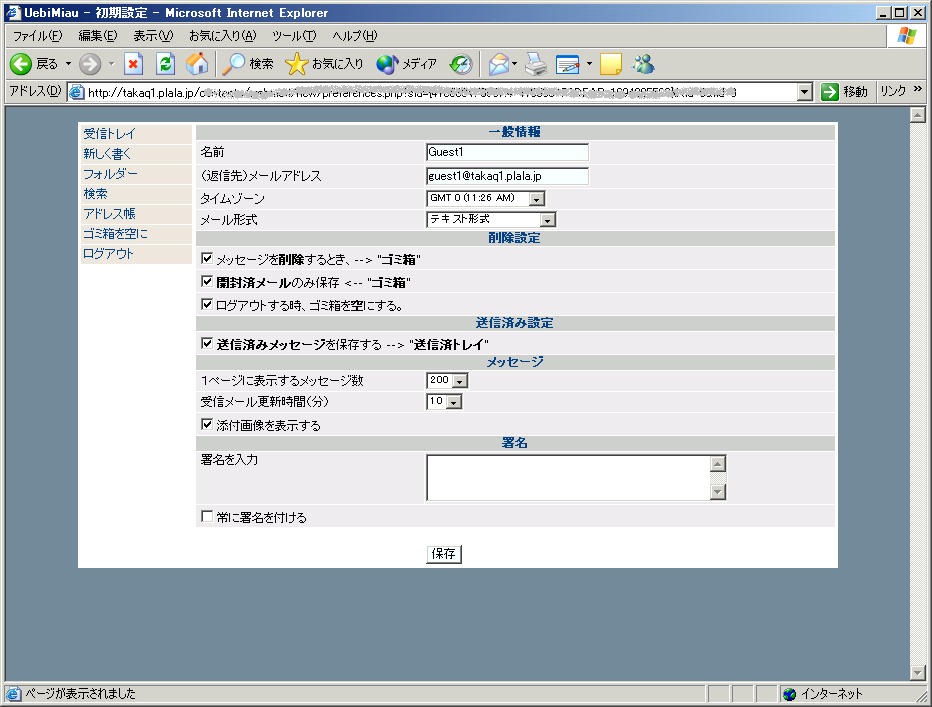Open the ファイル(F) menu

pos(37,36)
